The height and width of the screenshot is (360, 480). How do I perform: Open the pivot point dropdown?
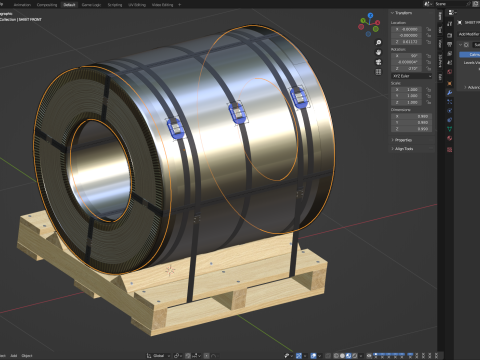click(178, 356)
